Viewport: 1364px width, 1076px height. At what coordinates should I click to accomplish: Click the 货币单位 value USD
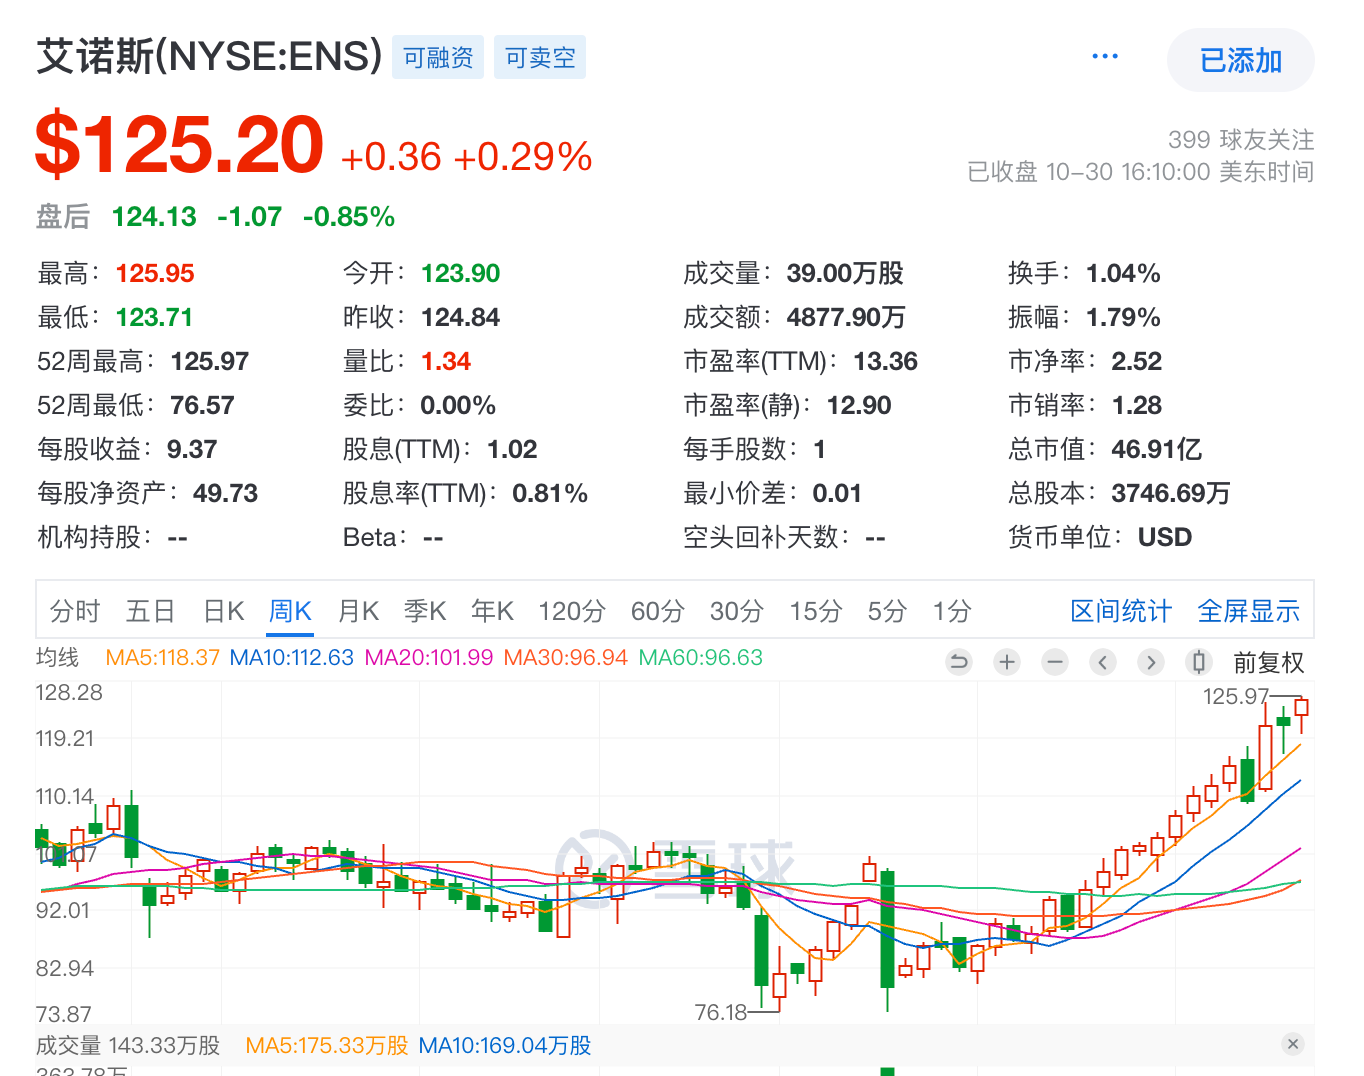(1165, 537)
